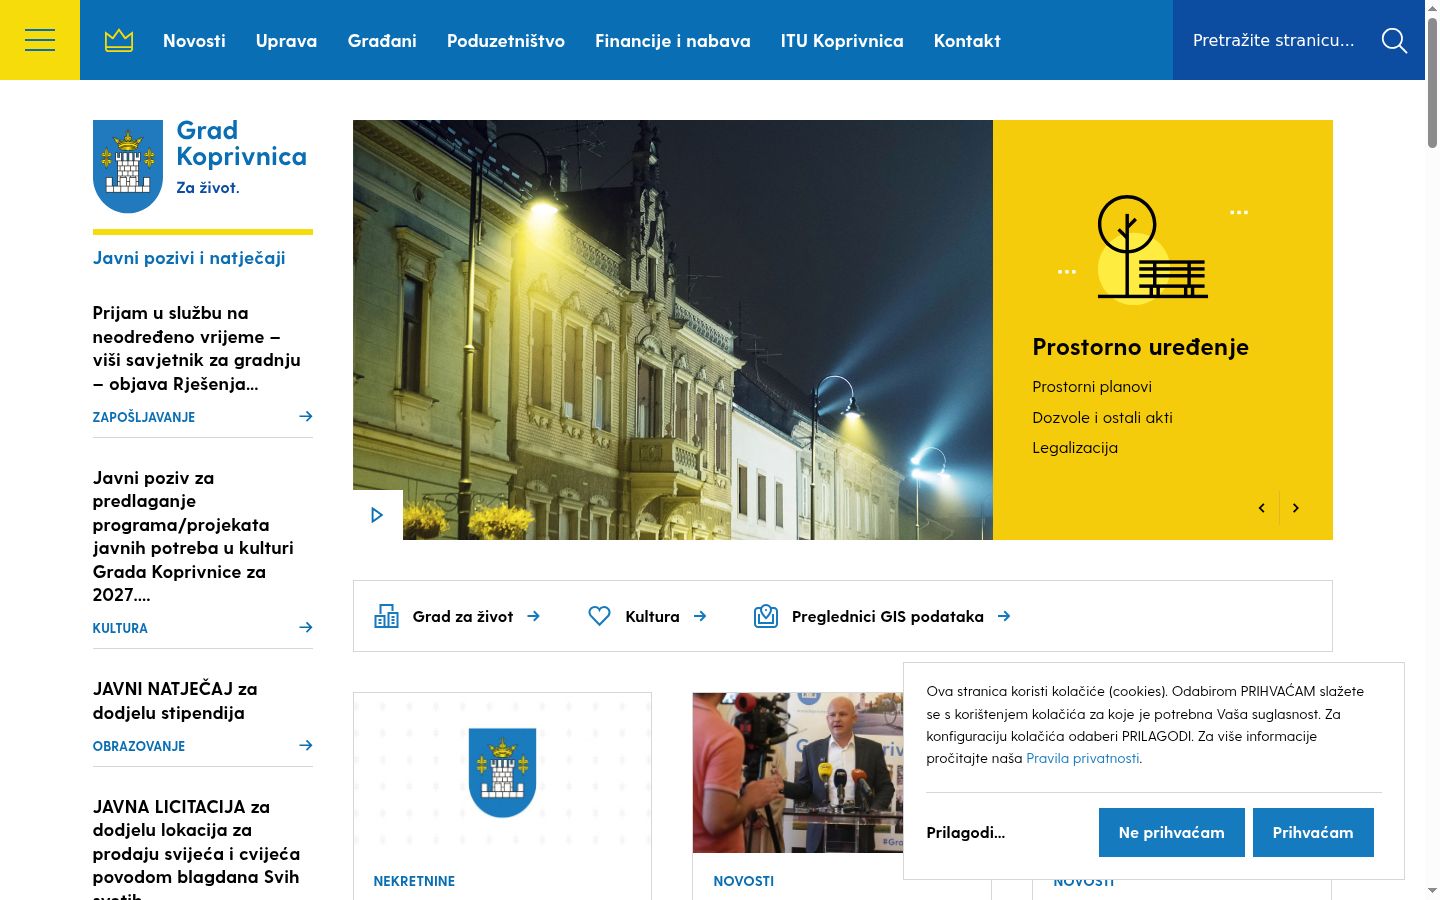The width and height of the screenshot is (1440, 900).
Task: Open the NEKRETNINE card thumbnail
Action: click(x=502, y=773)
